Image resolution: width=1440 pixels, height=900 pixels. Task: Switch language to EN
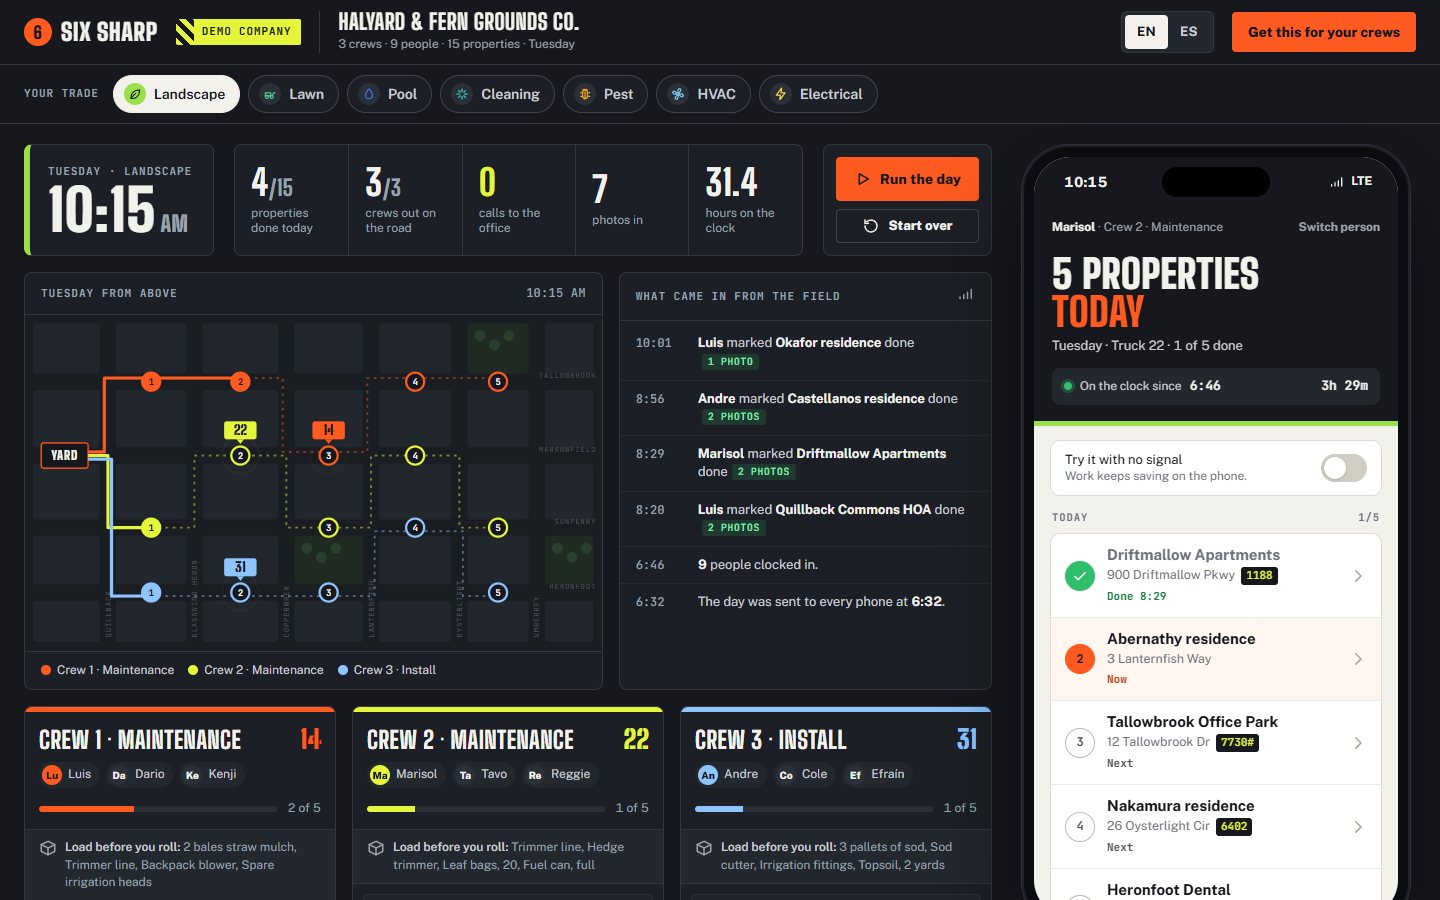click(x=1146, y=32)
